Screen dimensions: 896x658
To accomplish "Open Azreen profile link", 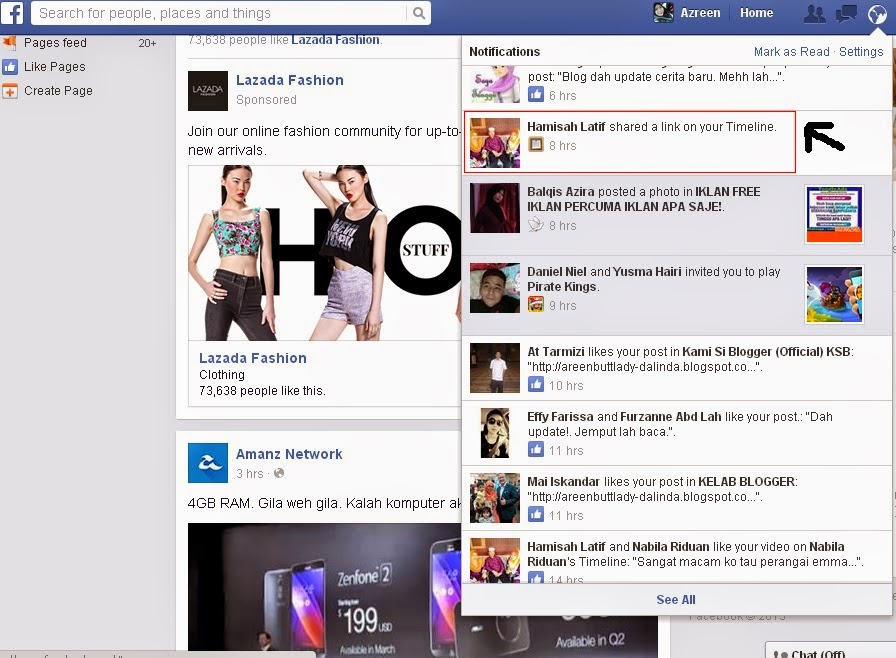I will click(700, 13).
